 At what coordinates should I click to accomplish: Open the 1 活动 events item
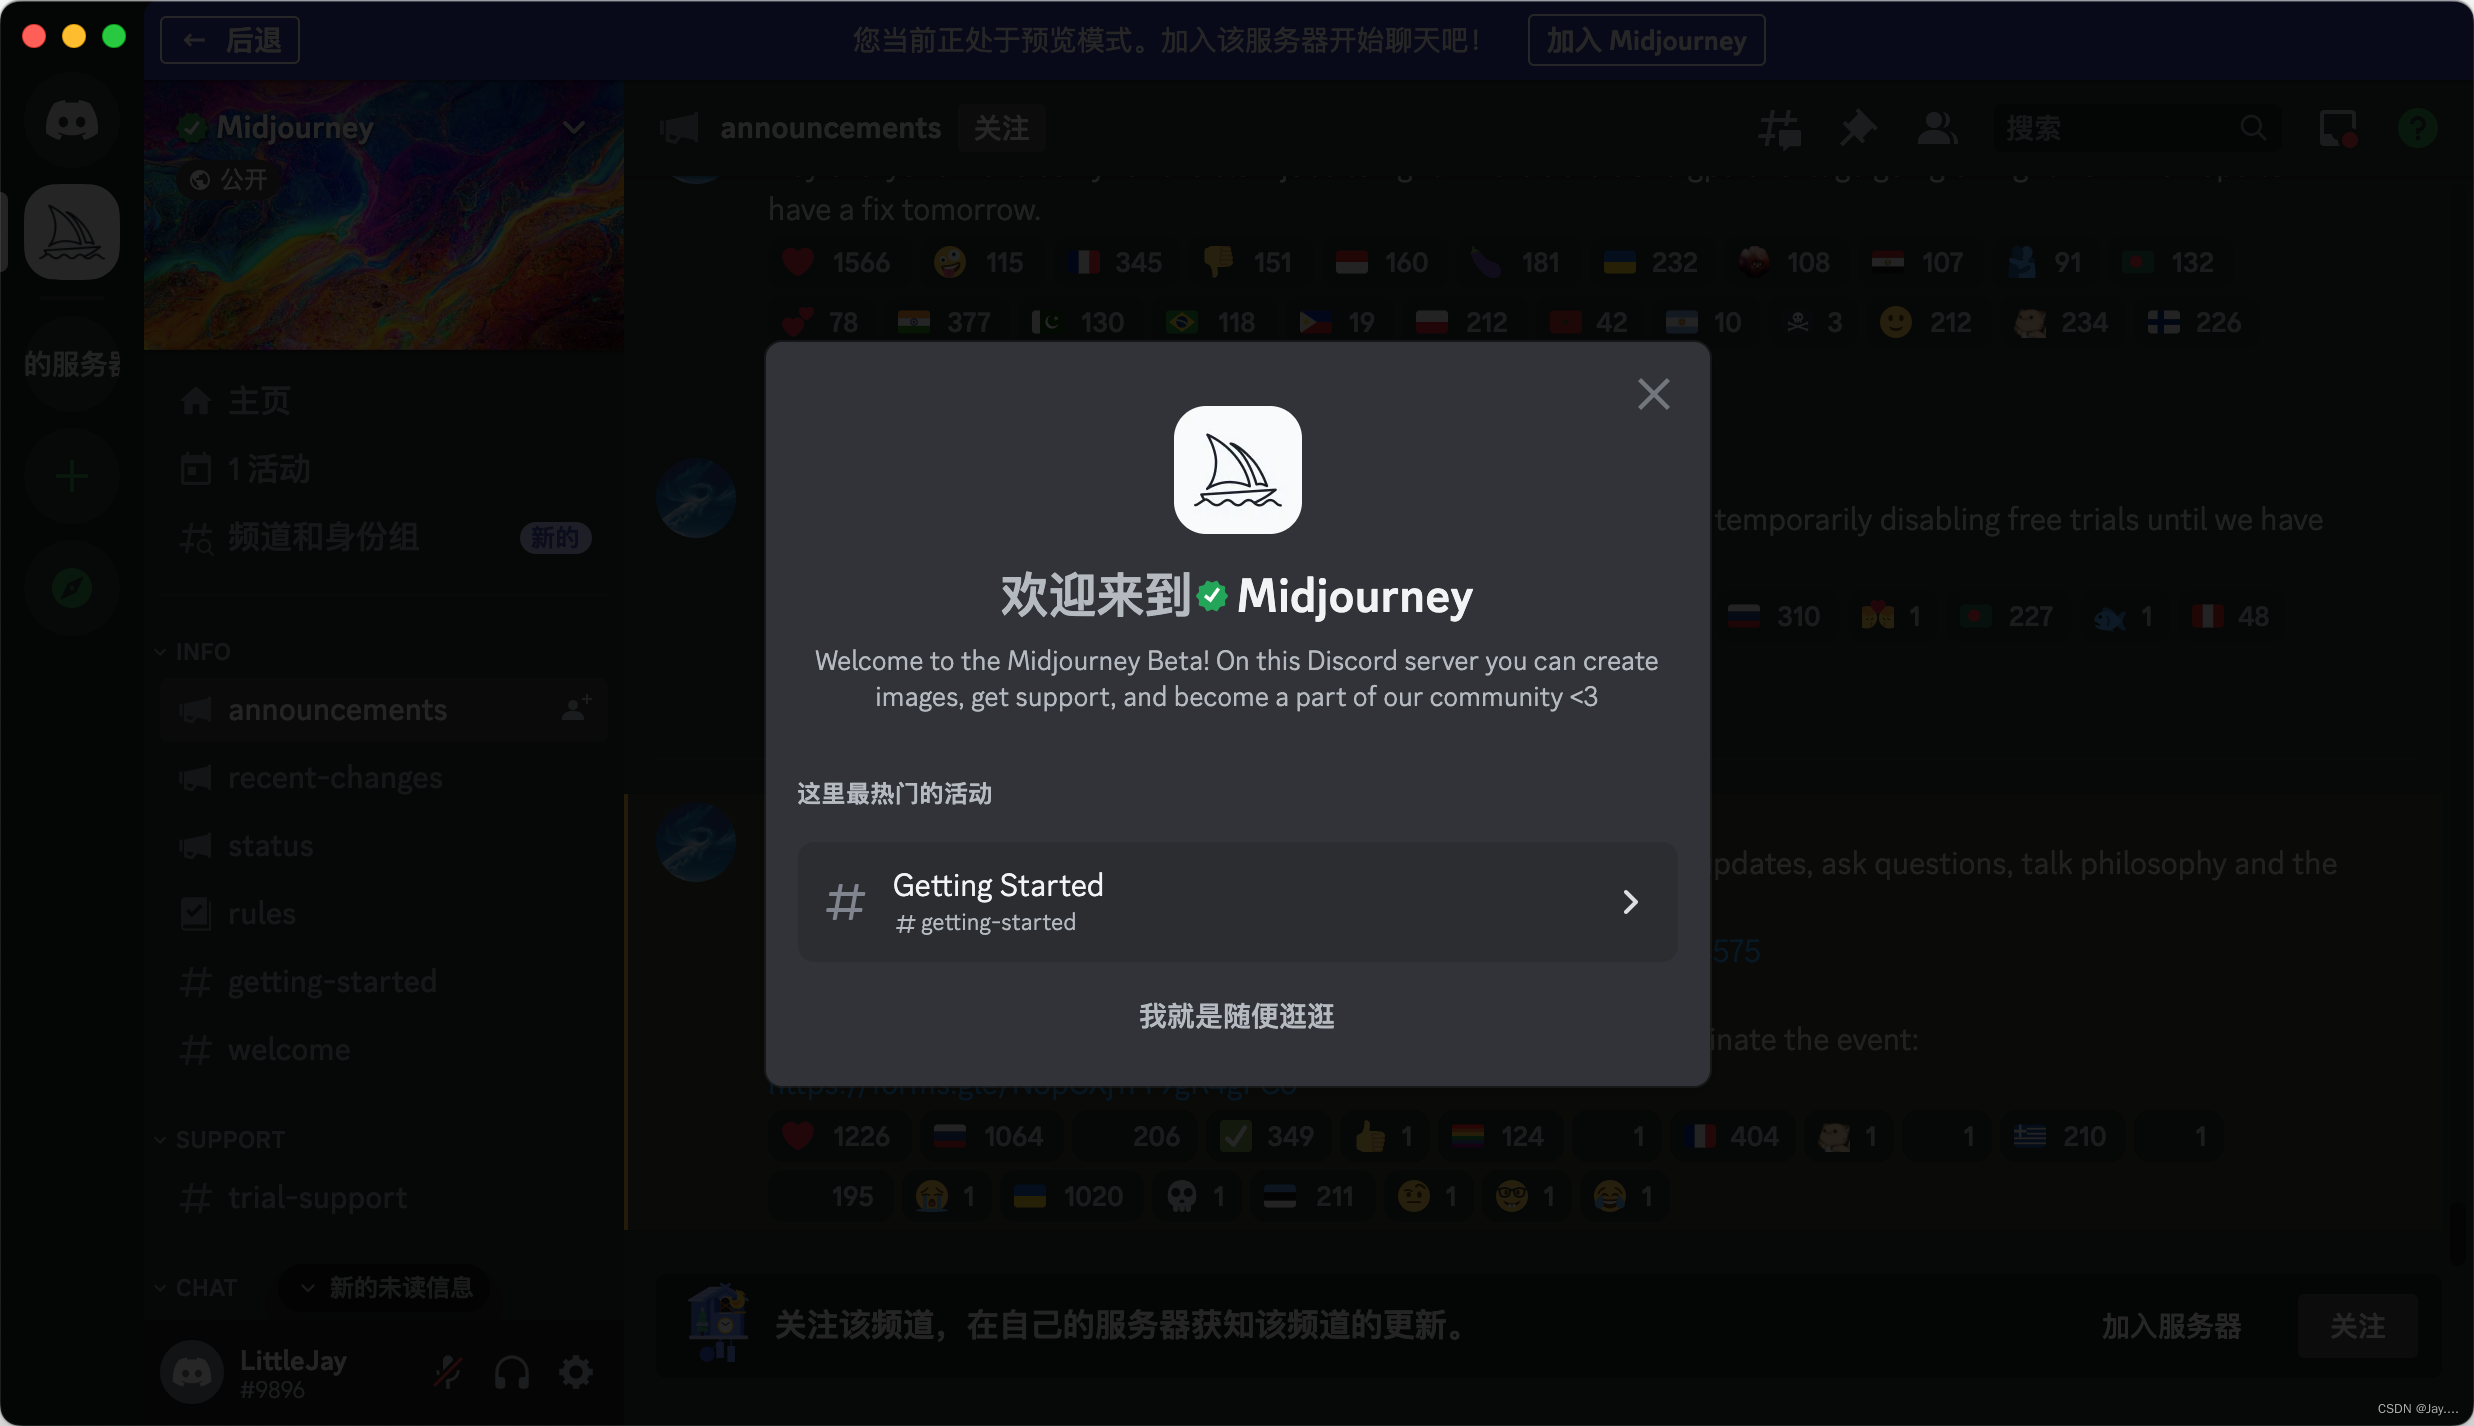click(384, 469)
